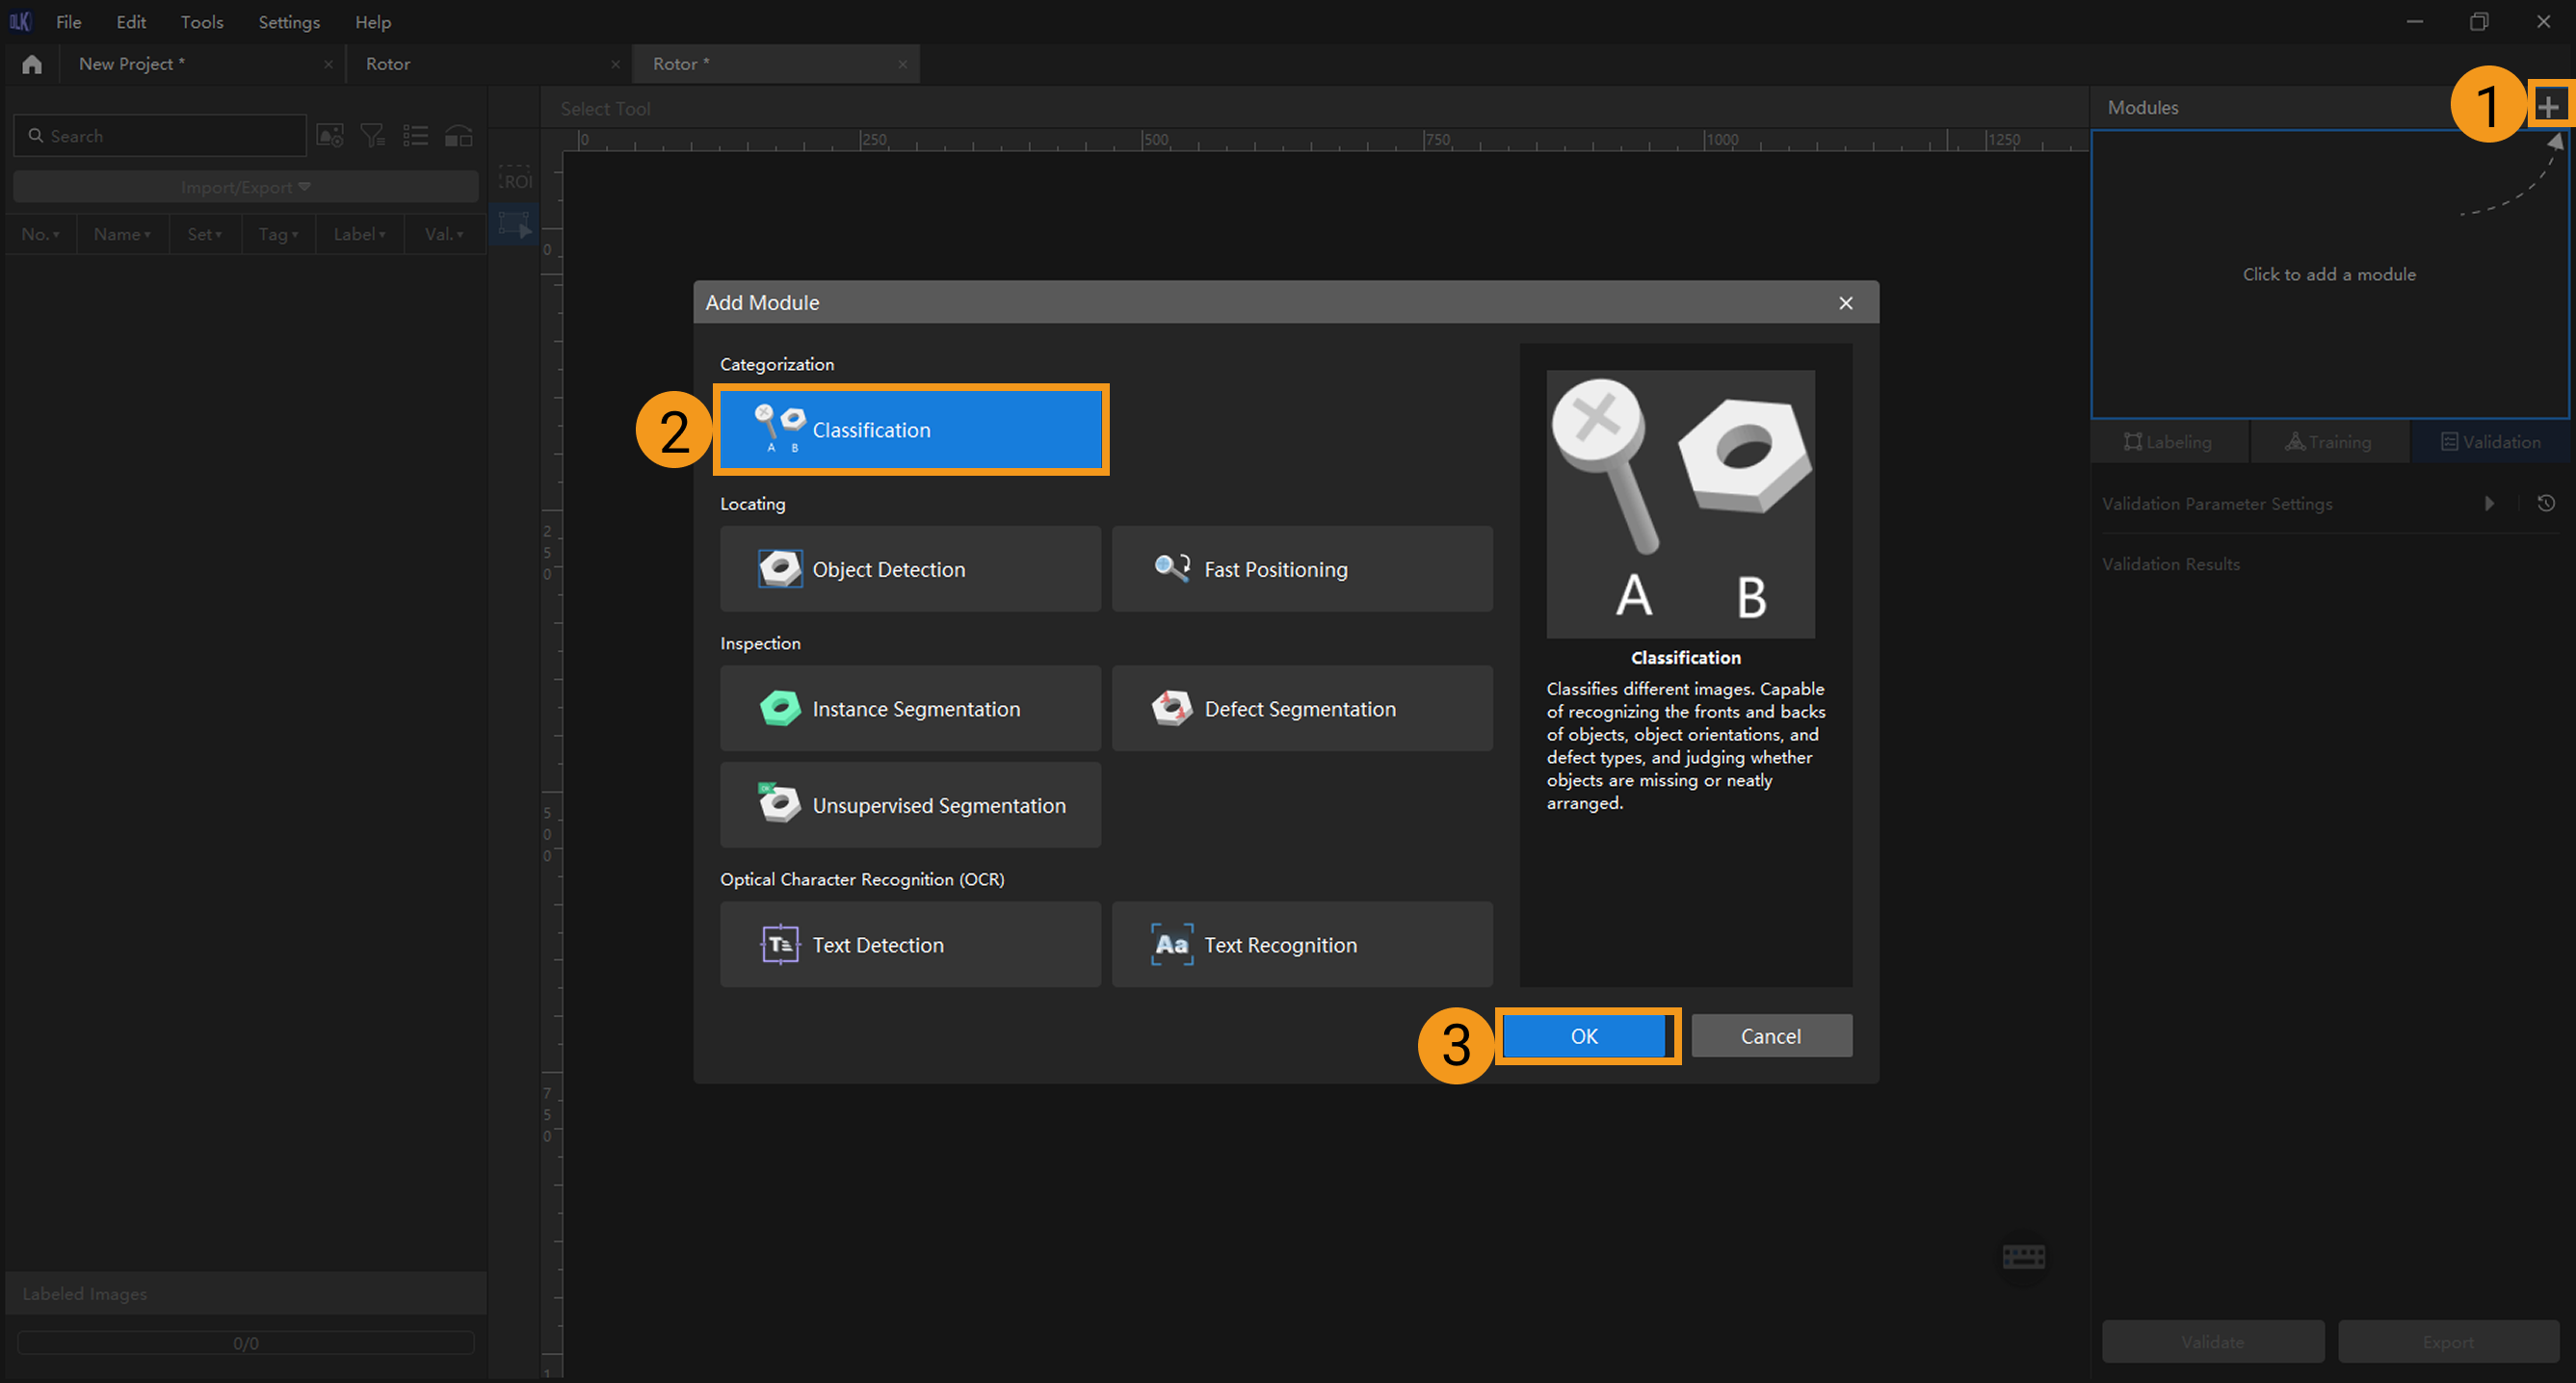Open the Import/Export dropdown

[245, 187]
